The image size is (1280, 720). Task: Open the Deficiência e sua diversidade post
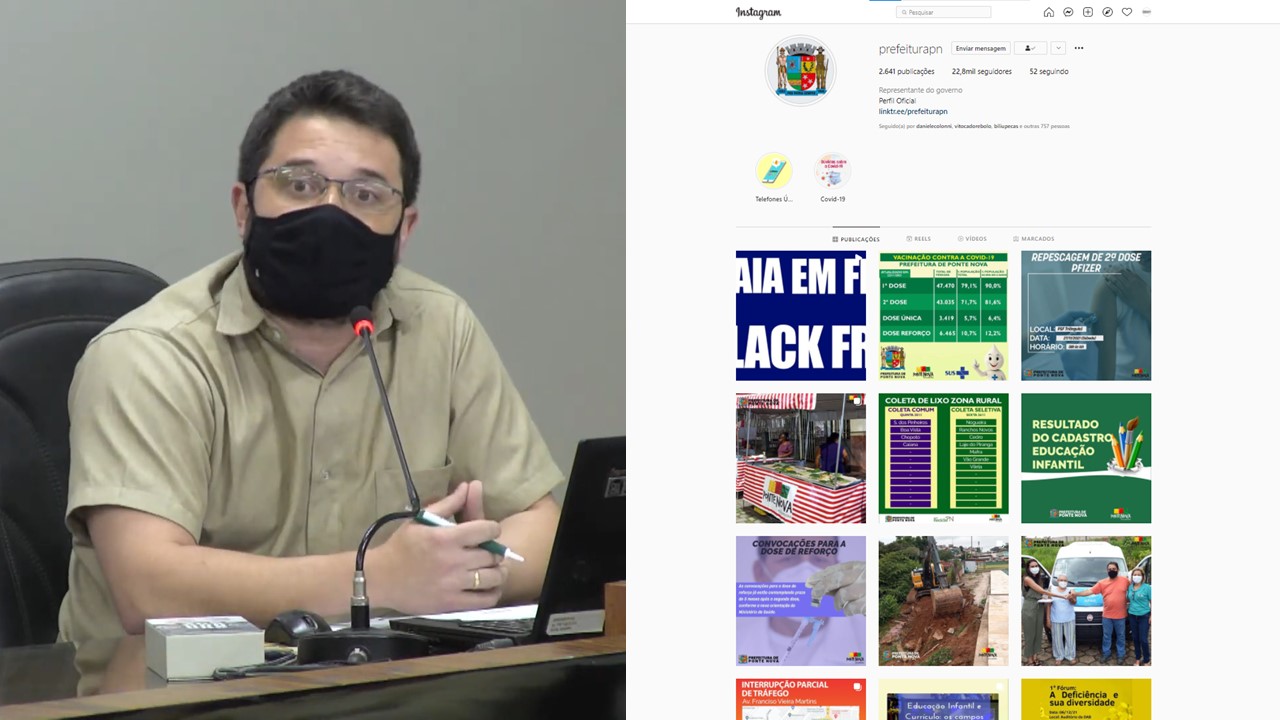click(1086, 699)
